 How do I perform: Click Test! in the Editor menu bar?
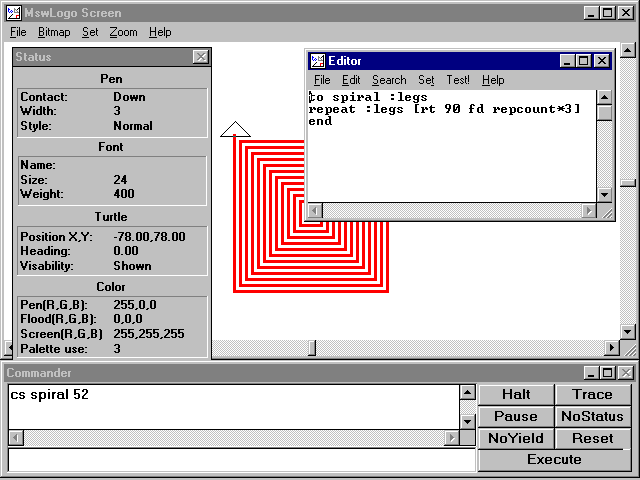click(x=458, y=80)
